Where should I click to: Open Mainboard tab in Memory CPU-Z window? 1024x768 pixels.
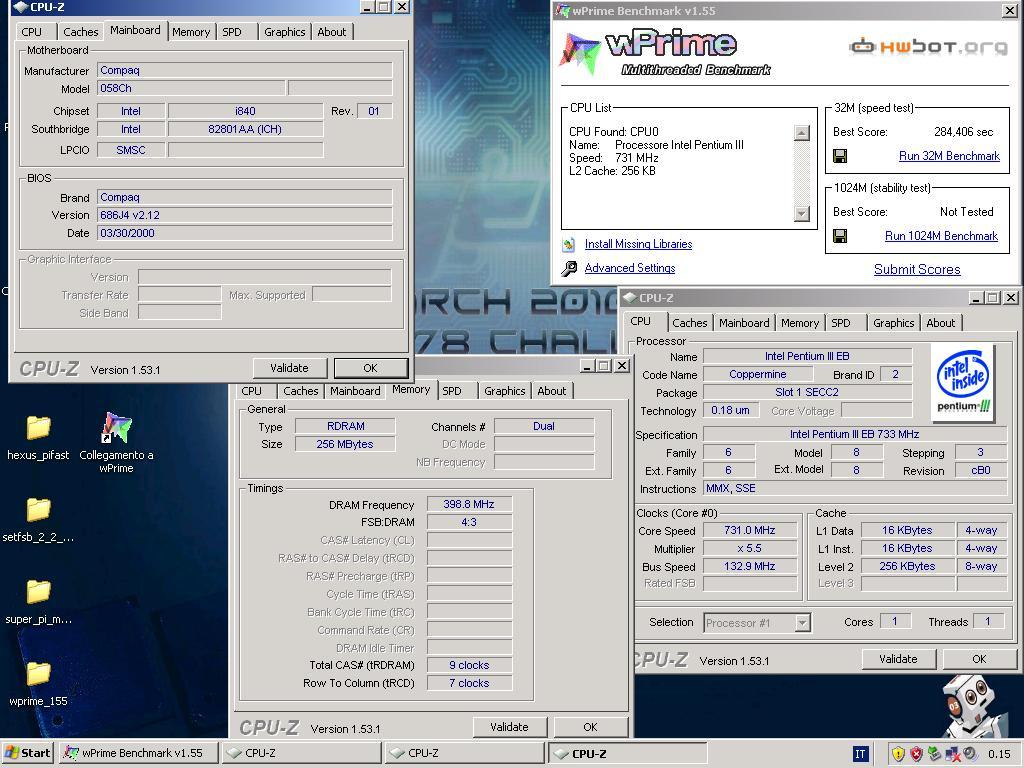click(355, 391)
